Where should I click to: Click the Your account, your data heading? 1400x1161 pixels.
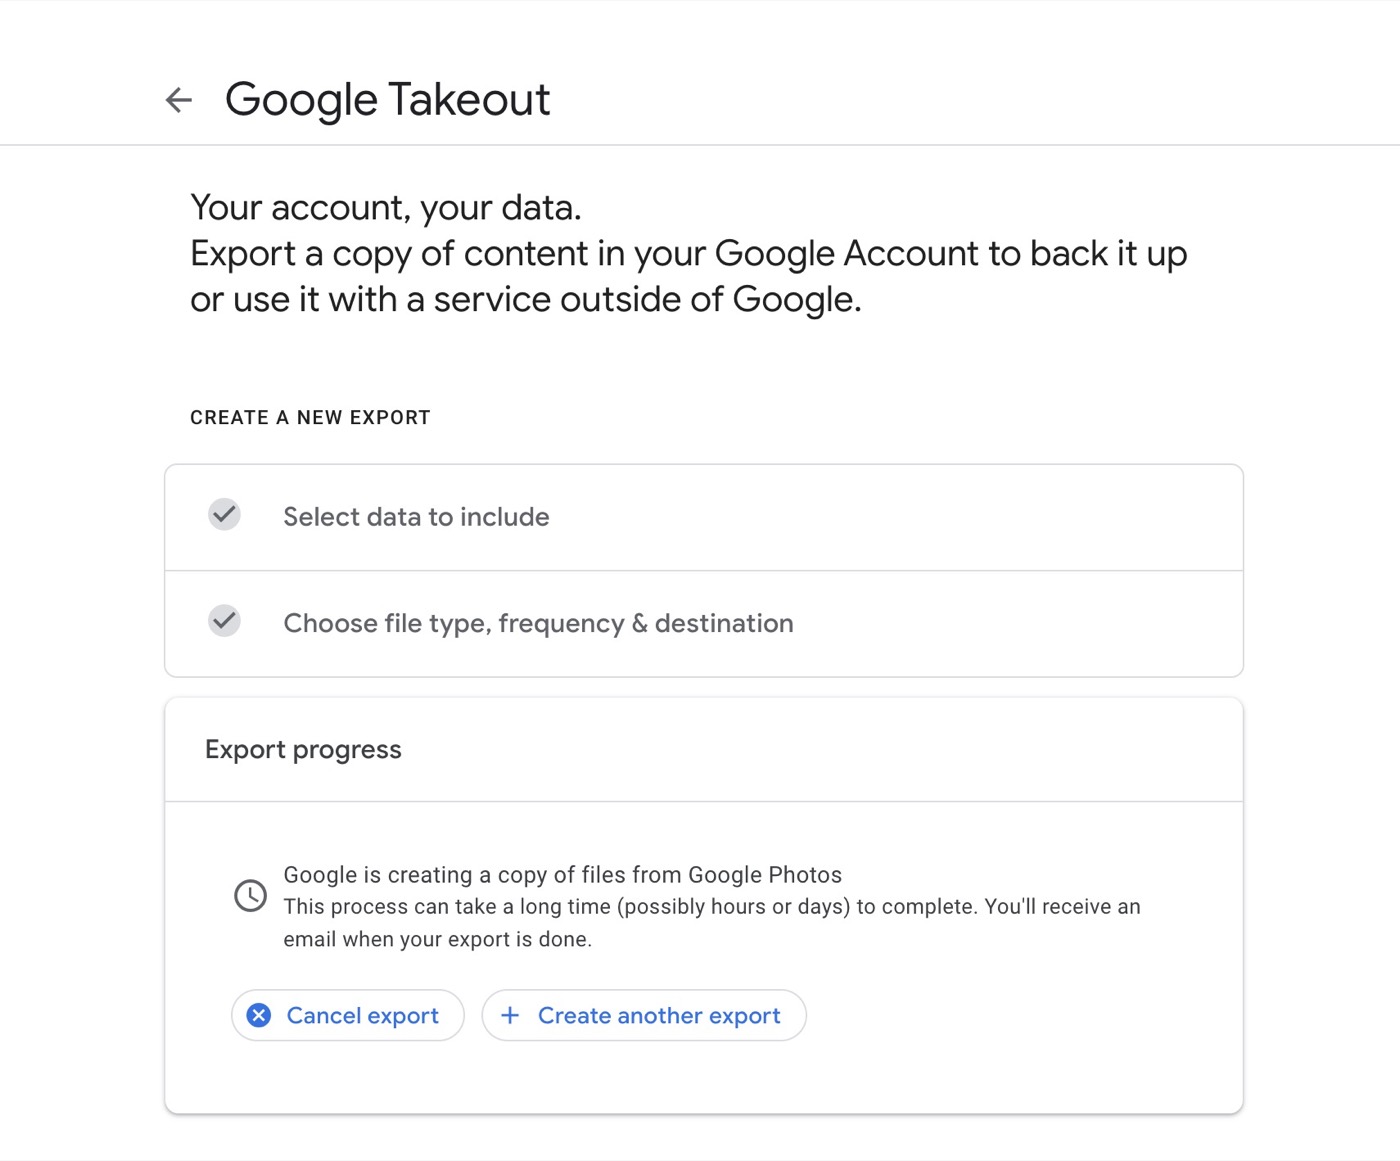(x=386, y=208)
